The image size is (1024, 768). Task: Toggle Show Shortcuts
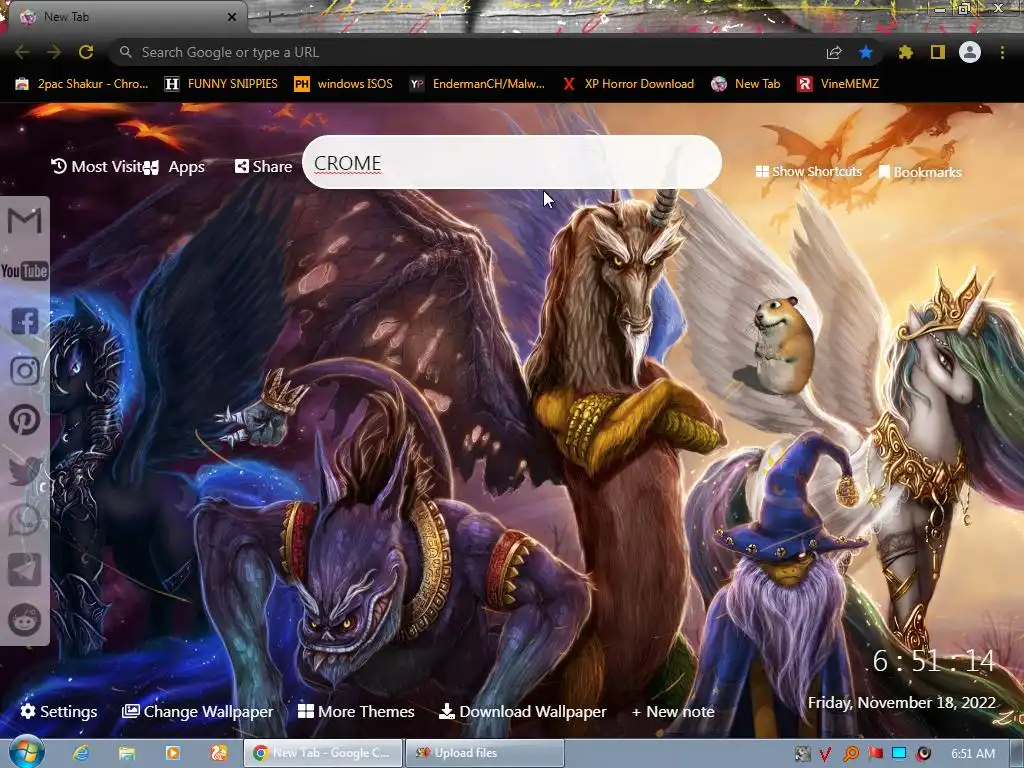tap(808, 172)
